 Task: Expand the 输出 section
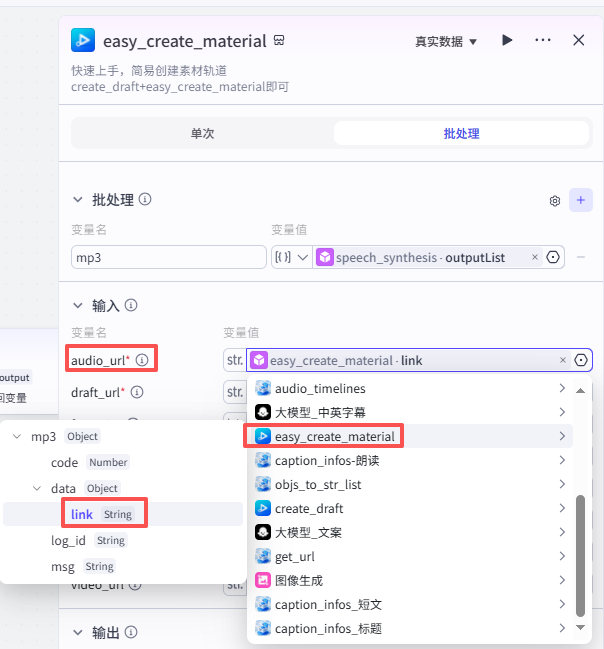tap(78, 633)
